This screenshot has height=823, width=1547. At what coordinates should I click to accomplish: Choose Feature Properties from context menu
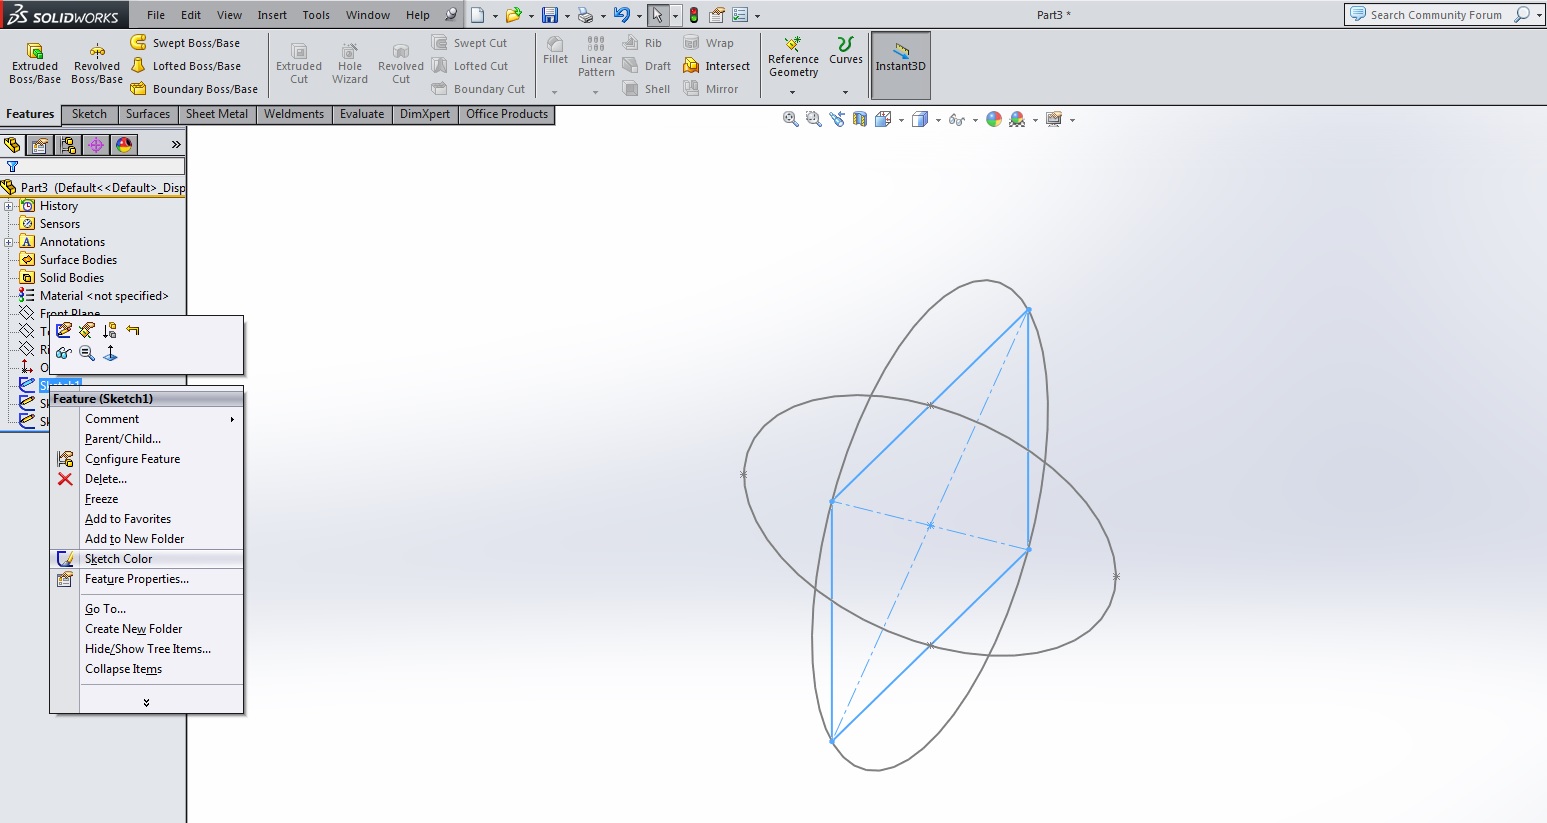pyautogui.click(x=136, y=579)
